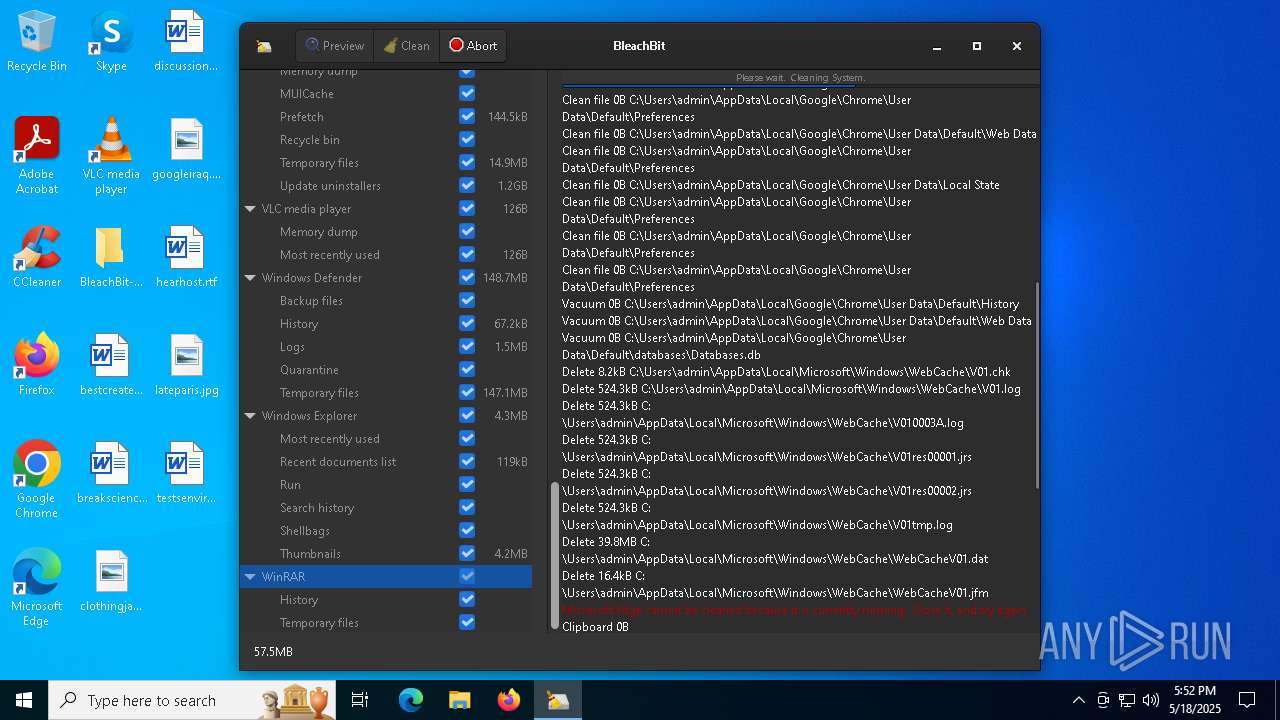Open the BleachBit application menu icon
Viewport: 1280px width, 720px height.
pos(264,46)
